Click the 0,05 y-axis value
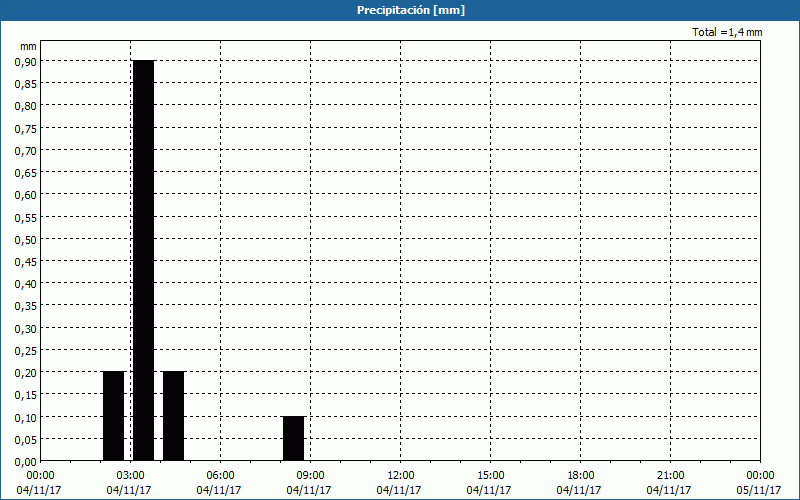This screenshot has width=800, height=500. pyautogui.click(x=26, y=439)
